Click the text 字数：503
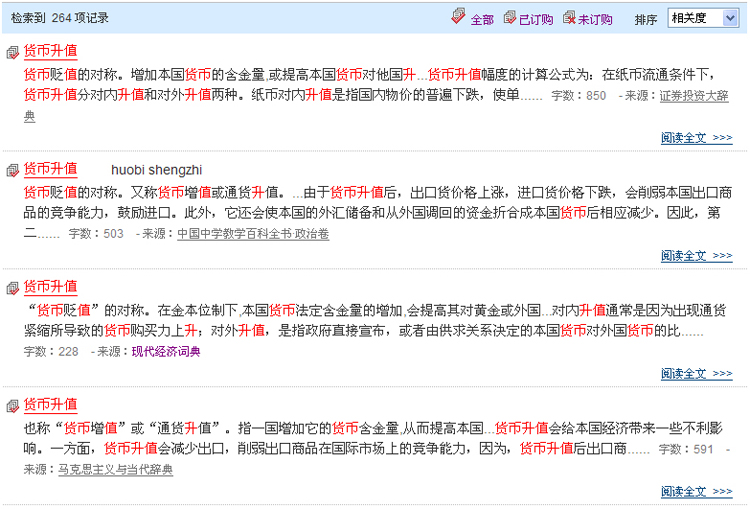This screenshot has height=509, width=750. point(96,234)
